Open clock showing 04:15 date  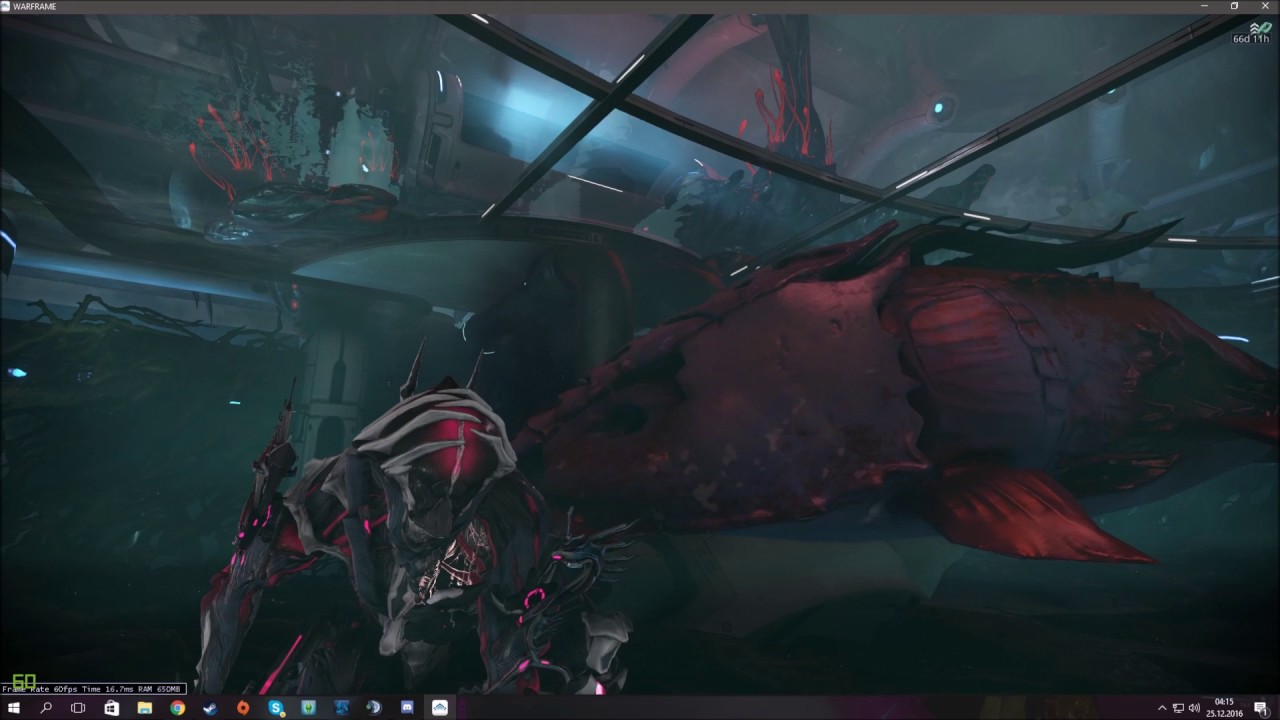(1225, 707)
